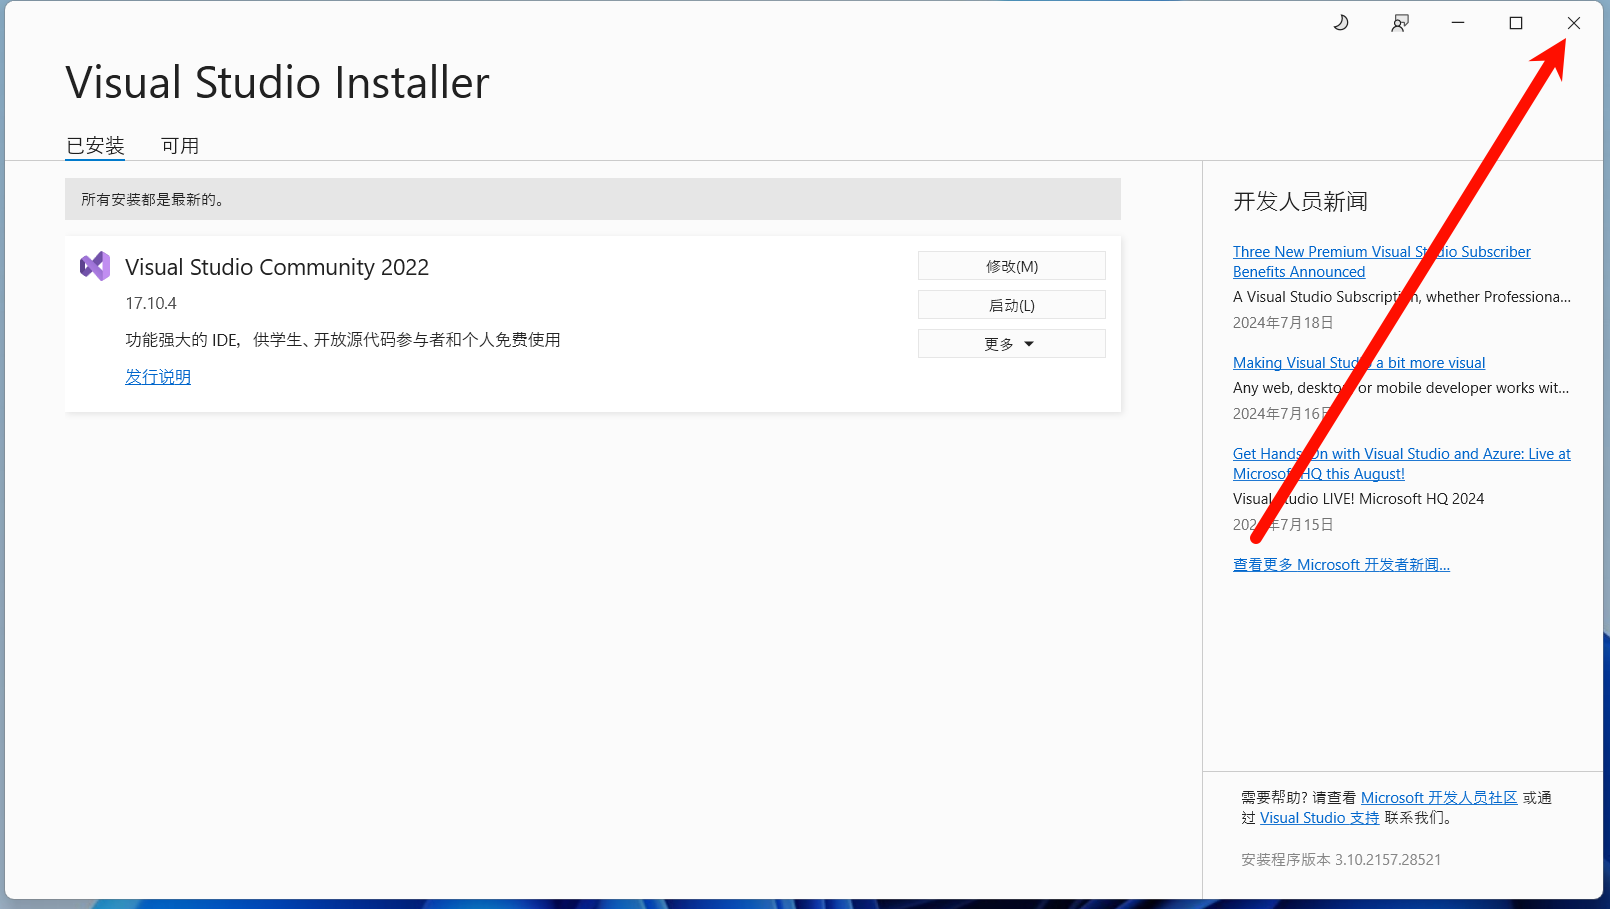This screenshot has width=1610, height=909.
Task: Expand the 更多 dropdown
Action: (x=1012, y=344)
